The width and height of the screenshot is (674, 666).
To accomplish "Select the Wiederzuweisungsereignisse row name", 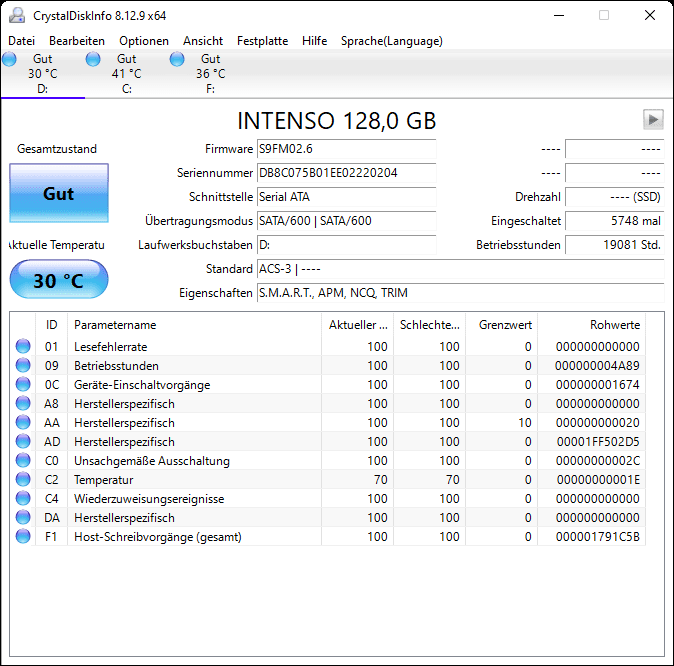I will pyautogui.click(x=149, y=499).
